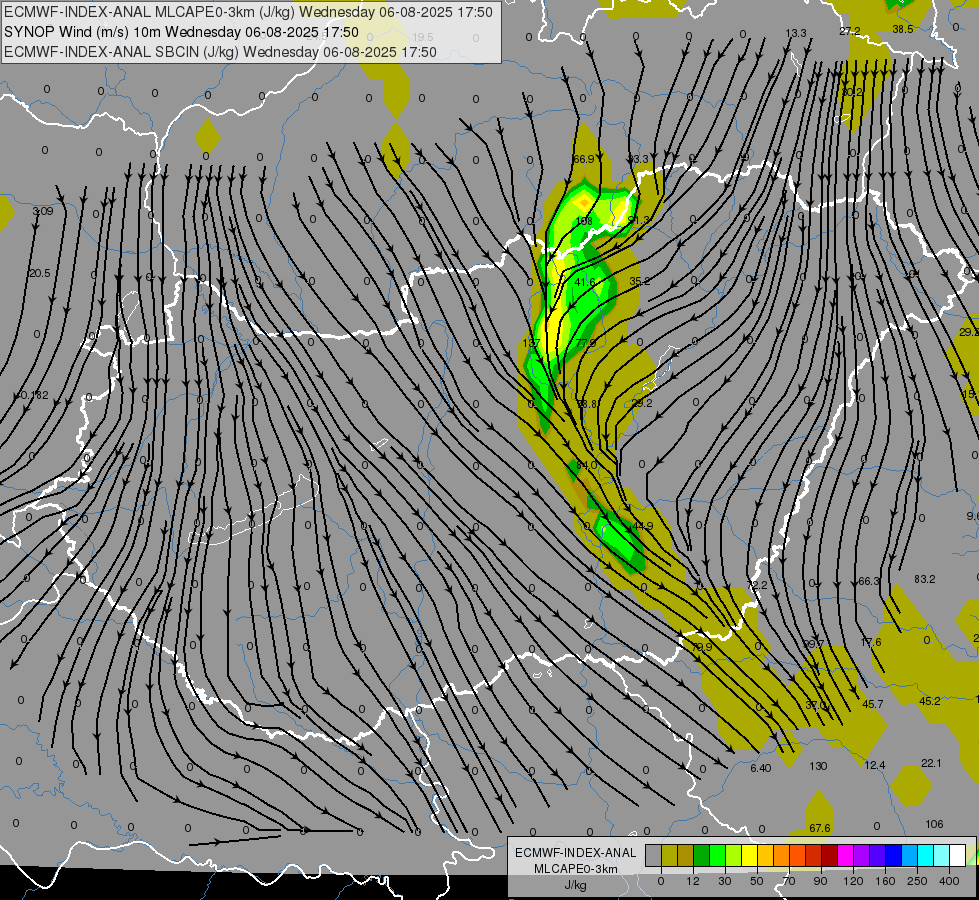Click the map value 20.5
Image resolution: width=979 pixels, height=900 pixels.
click(39, 273)
